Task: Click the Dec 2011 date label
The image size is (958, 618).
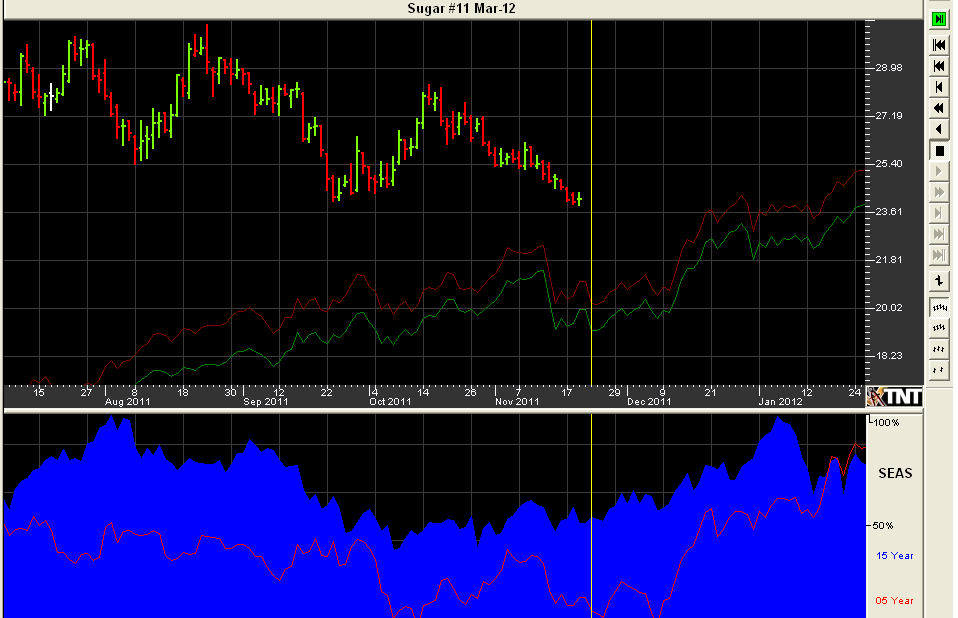Action: pos(649,402)
